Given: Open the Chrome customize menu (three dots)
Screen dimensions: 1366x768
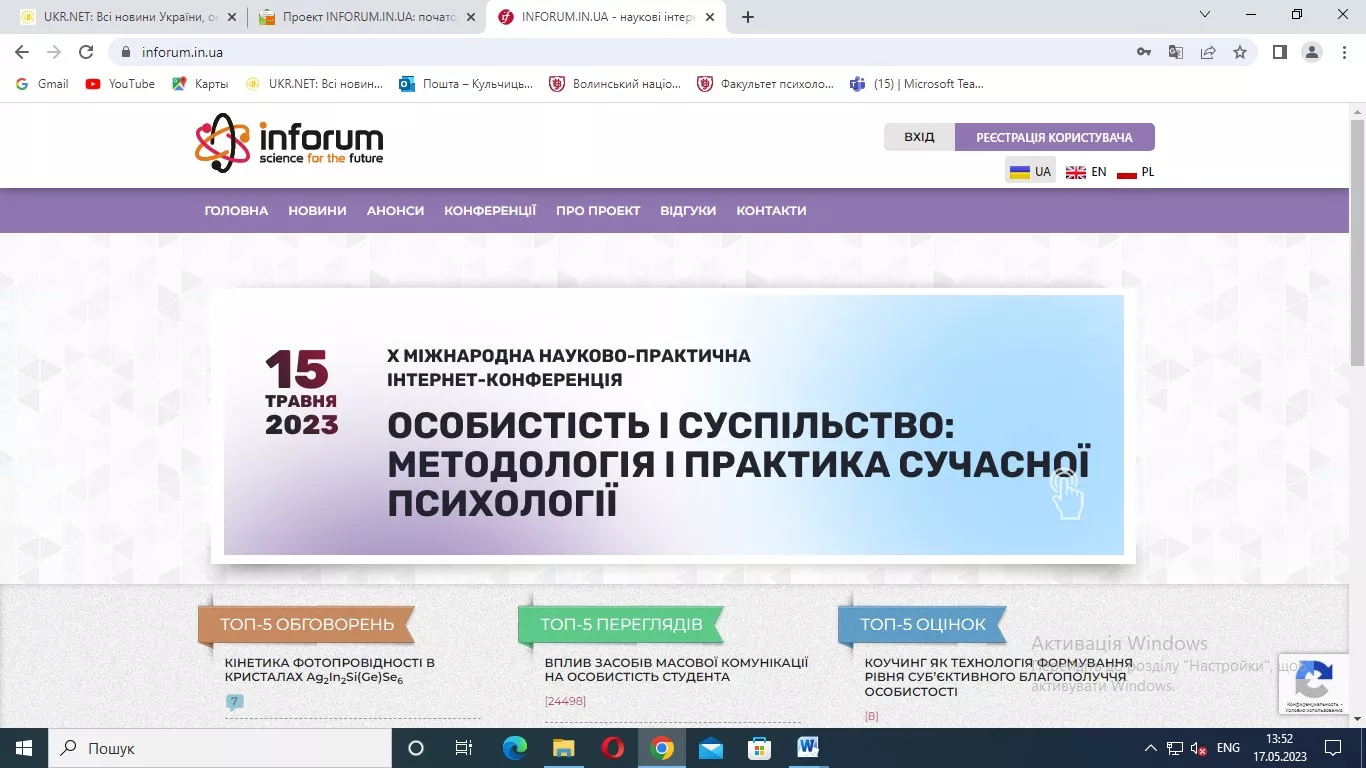Looking at the screenshot, I should (1344, 51).
